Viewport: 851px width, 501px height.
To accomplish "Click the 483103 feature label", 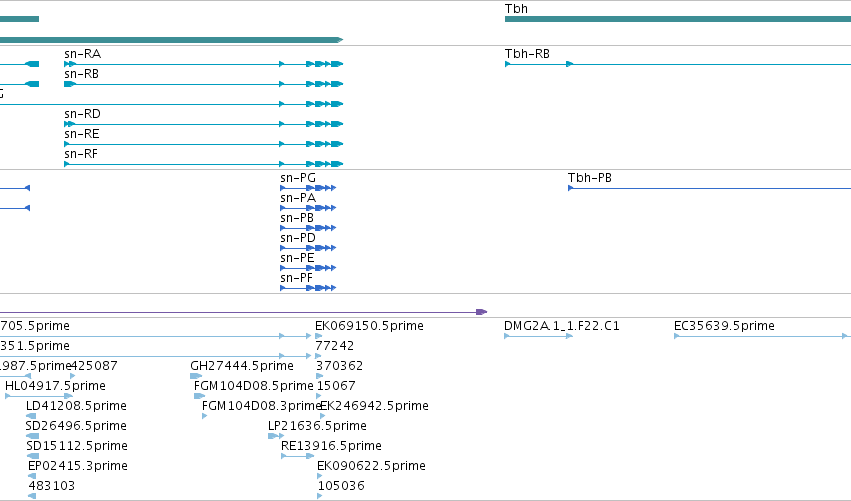I will [52, 486].
